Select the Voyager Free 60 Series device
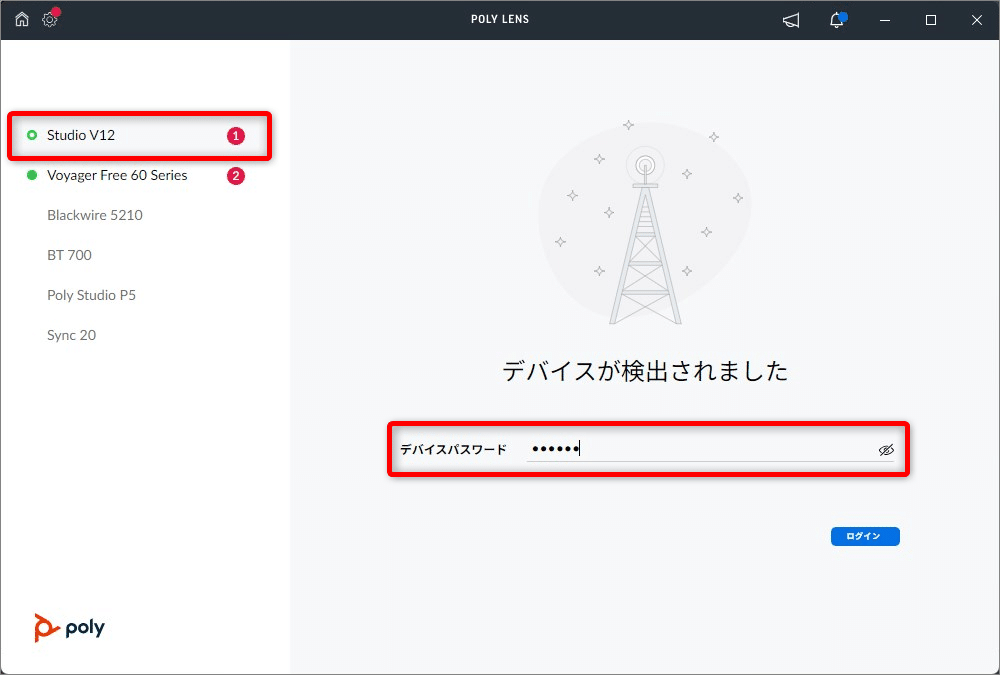The height and width of the screenshot is (675, 1000). click(117, 175)
